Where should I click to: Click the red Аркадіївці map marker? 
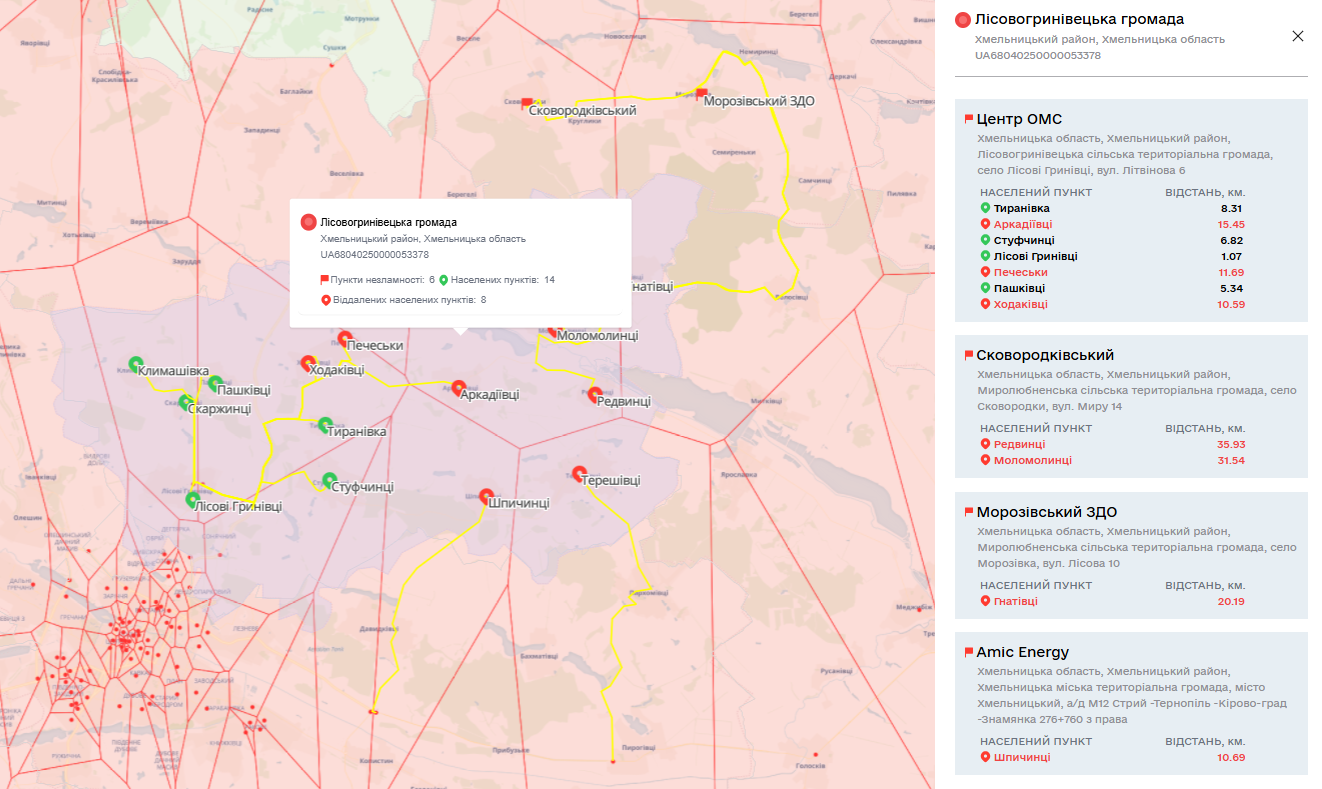click(458, 388)
